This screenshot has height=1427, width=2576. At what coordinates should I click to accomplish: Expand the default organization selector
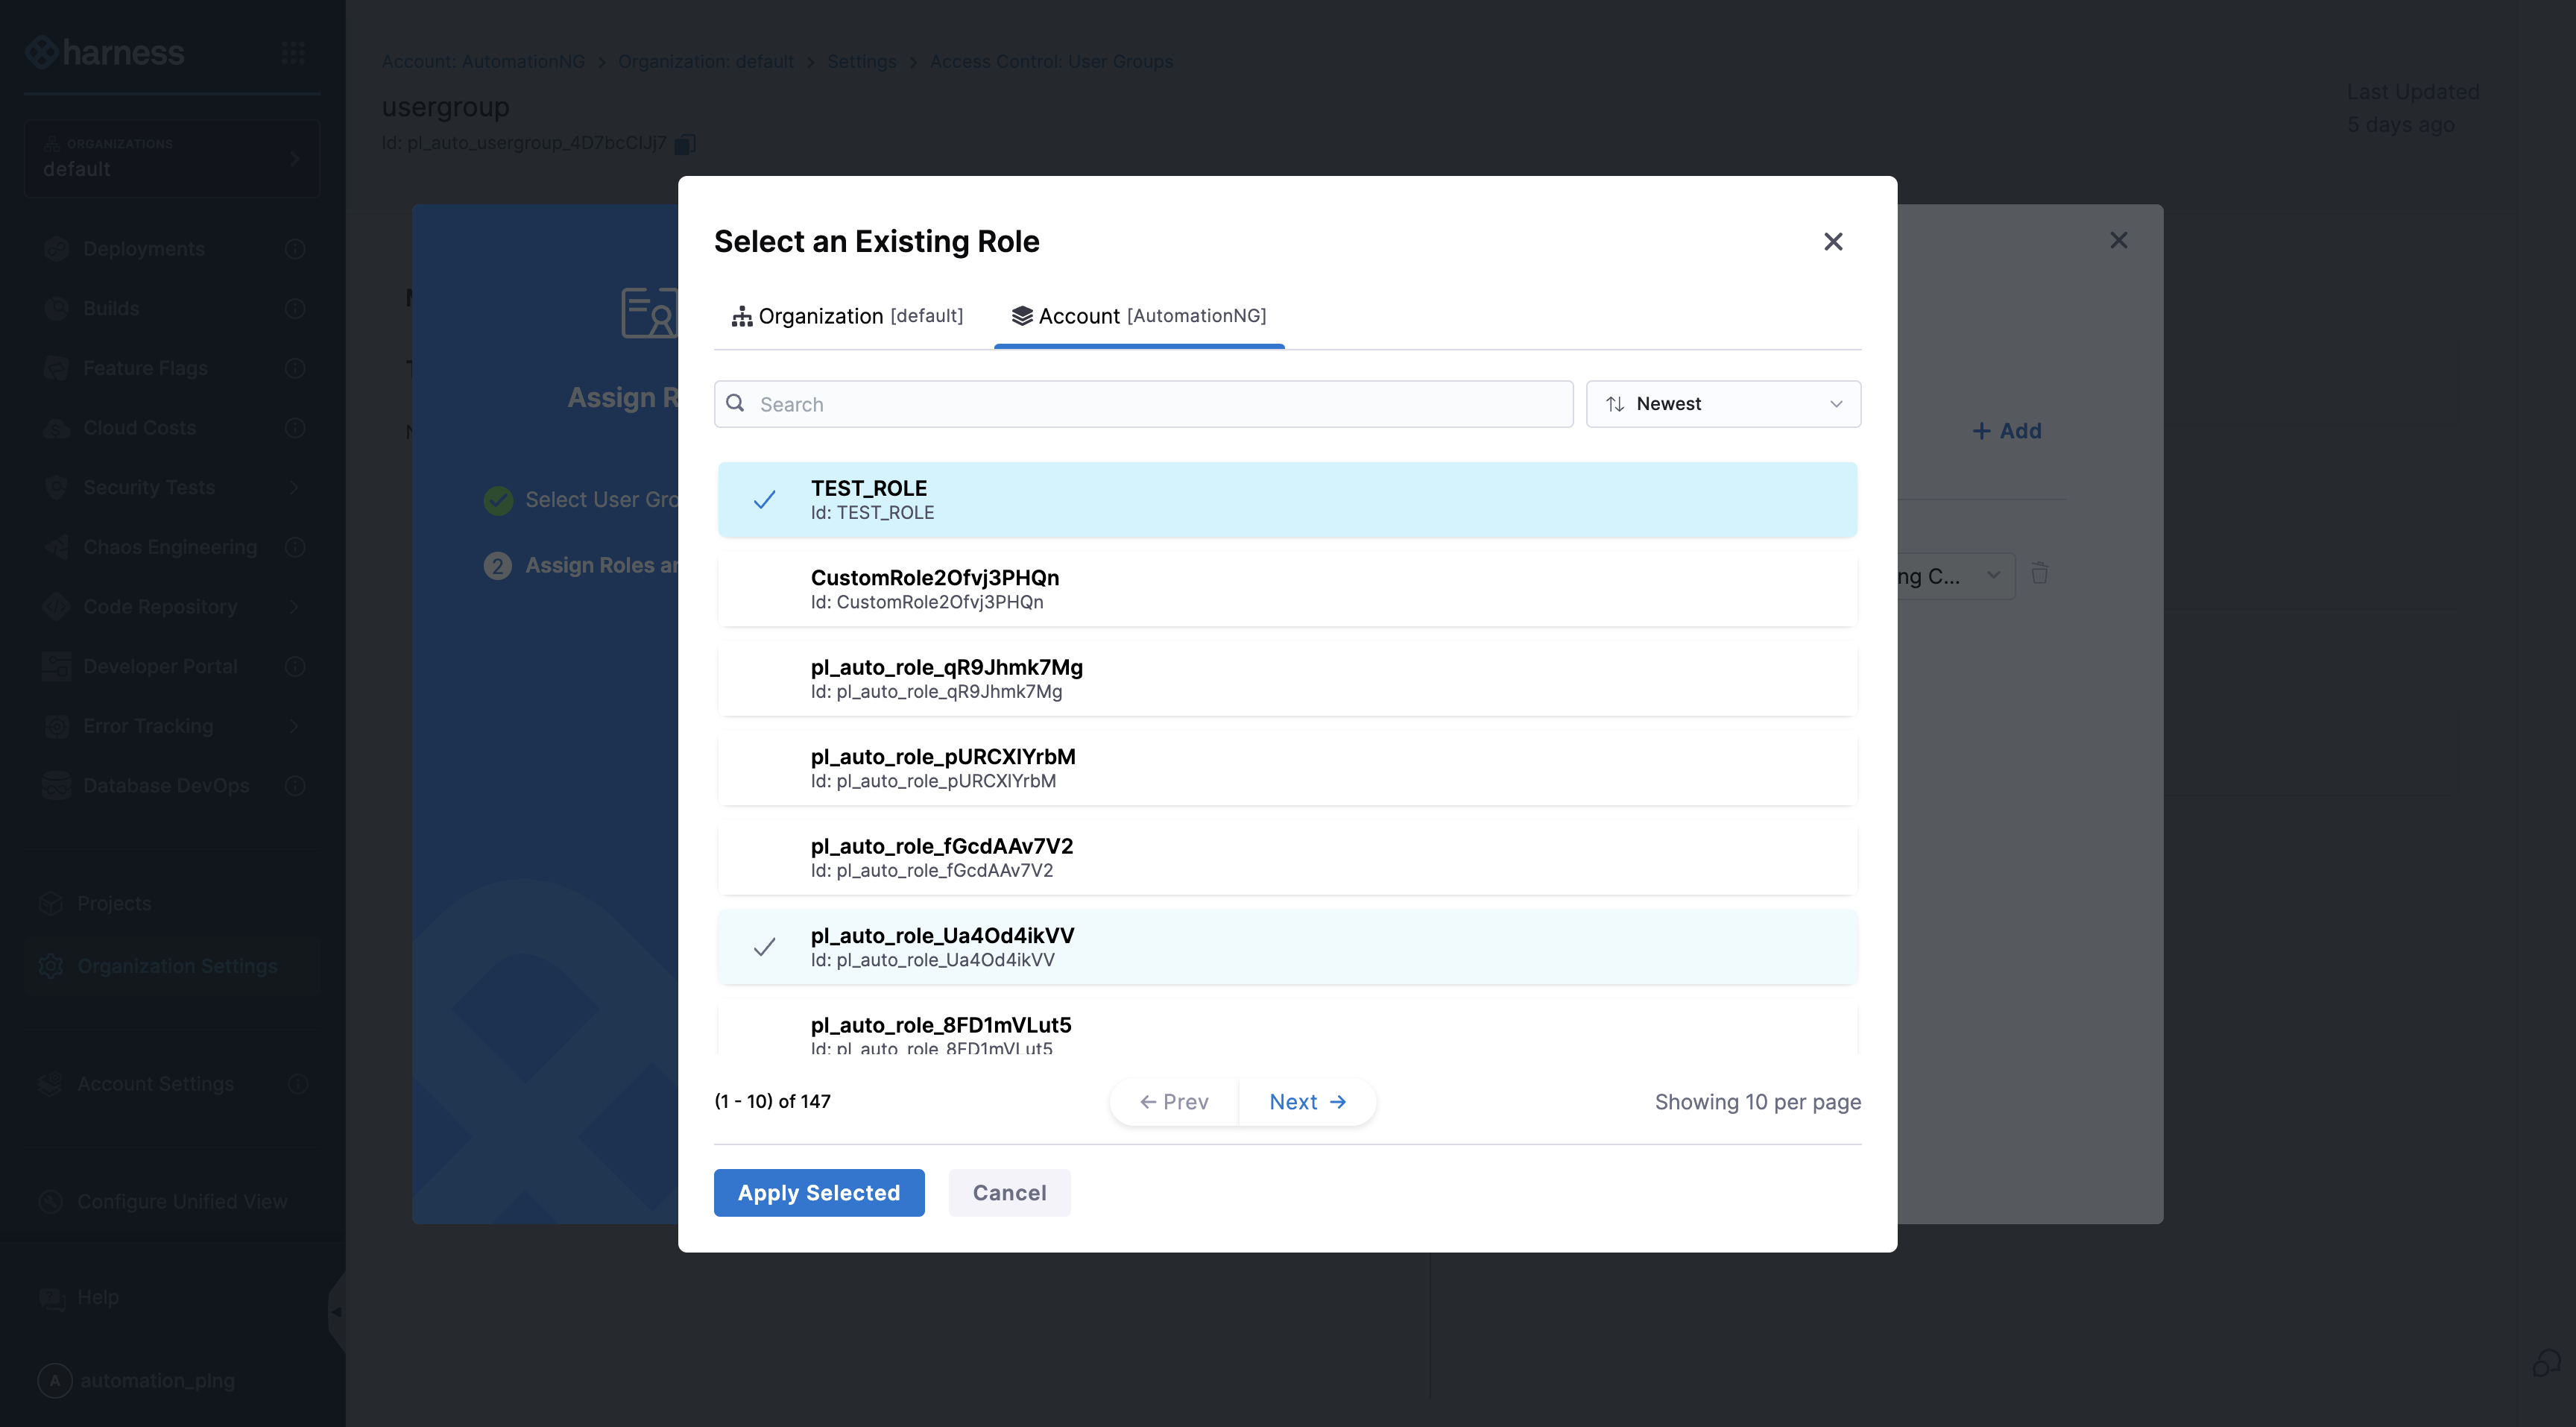point(172,159)
